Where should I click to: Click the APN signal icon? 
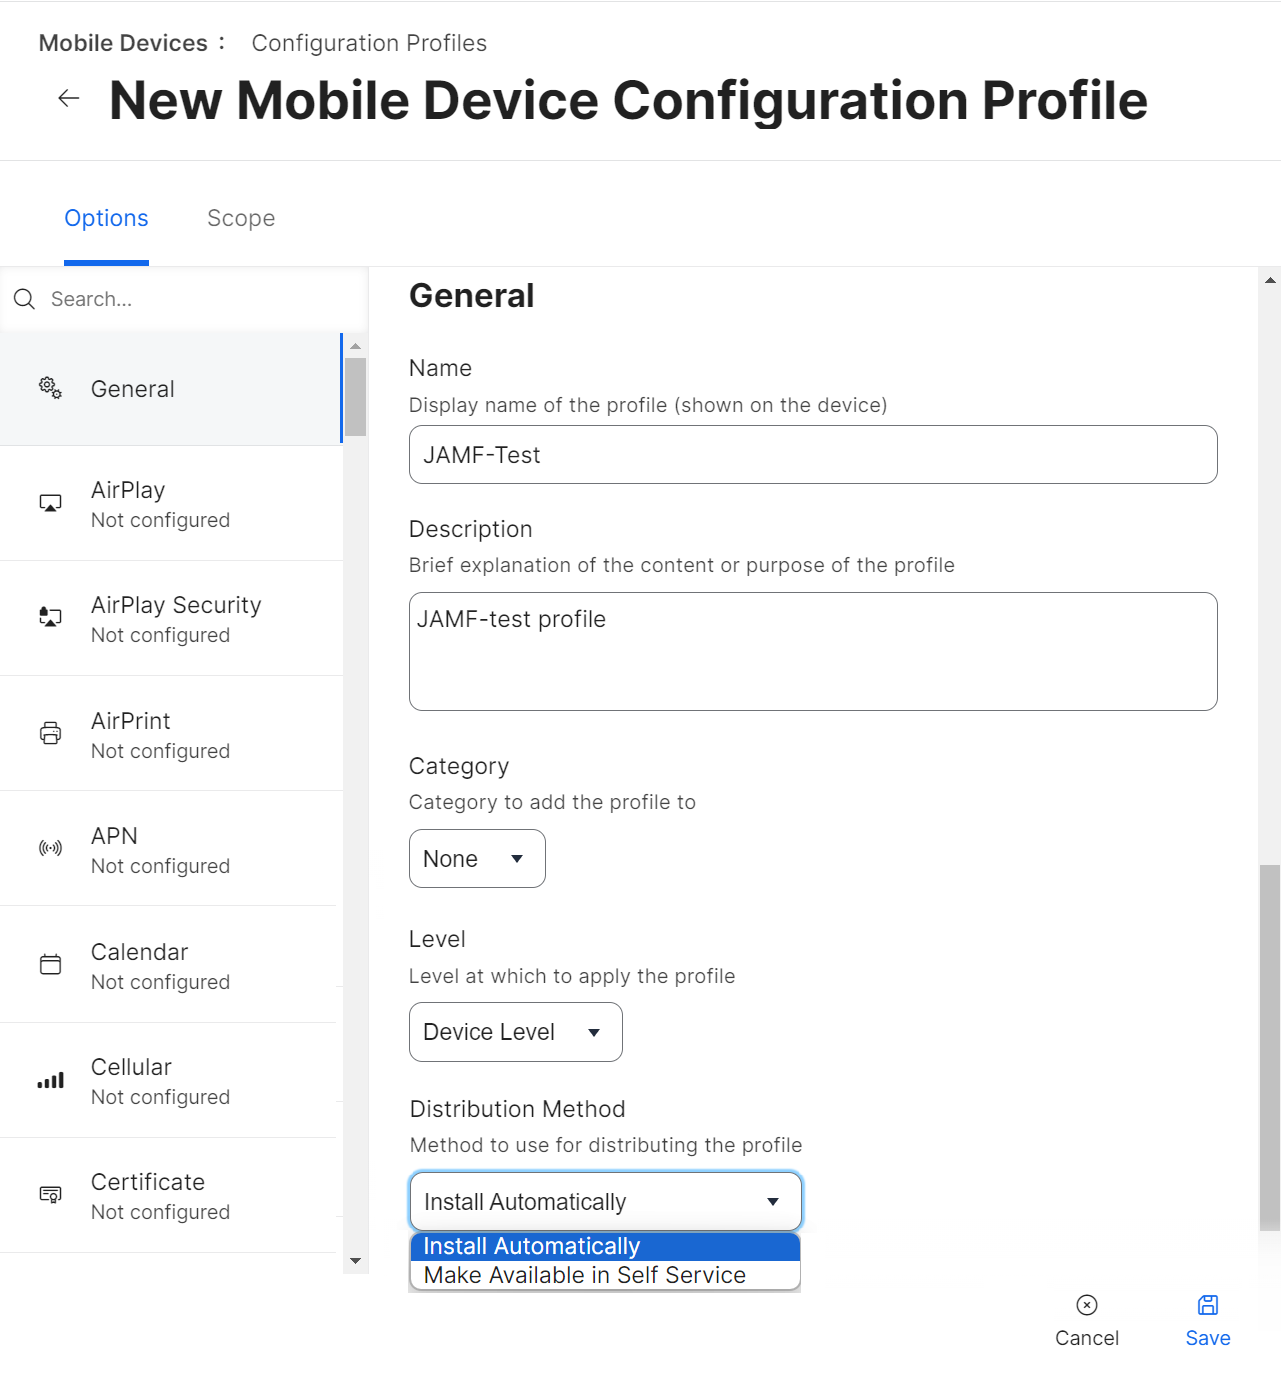[50, 848]
